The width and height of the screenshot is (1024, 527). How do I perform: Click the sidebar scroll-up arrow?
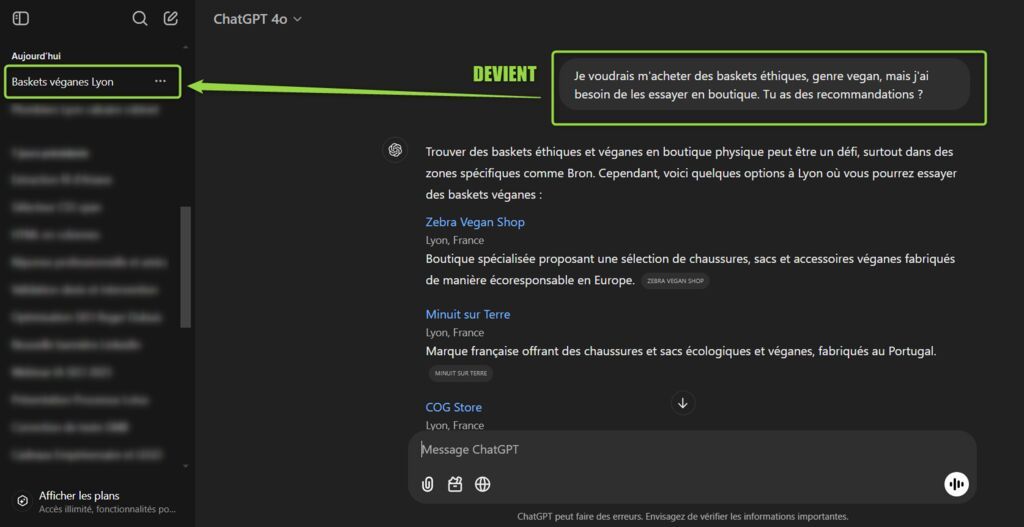pos(185,48)
